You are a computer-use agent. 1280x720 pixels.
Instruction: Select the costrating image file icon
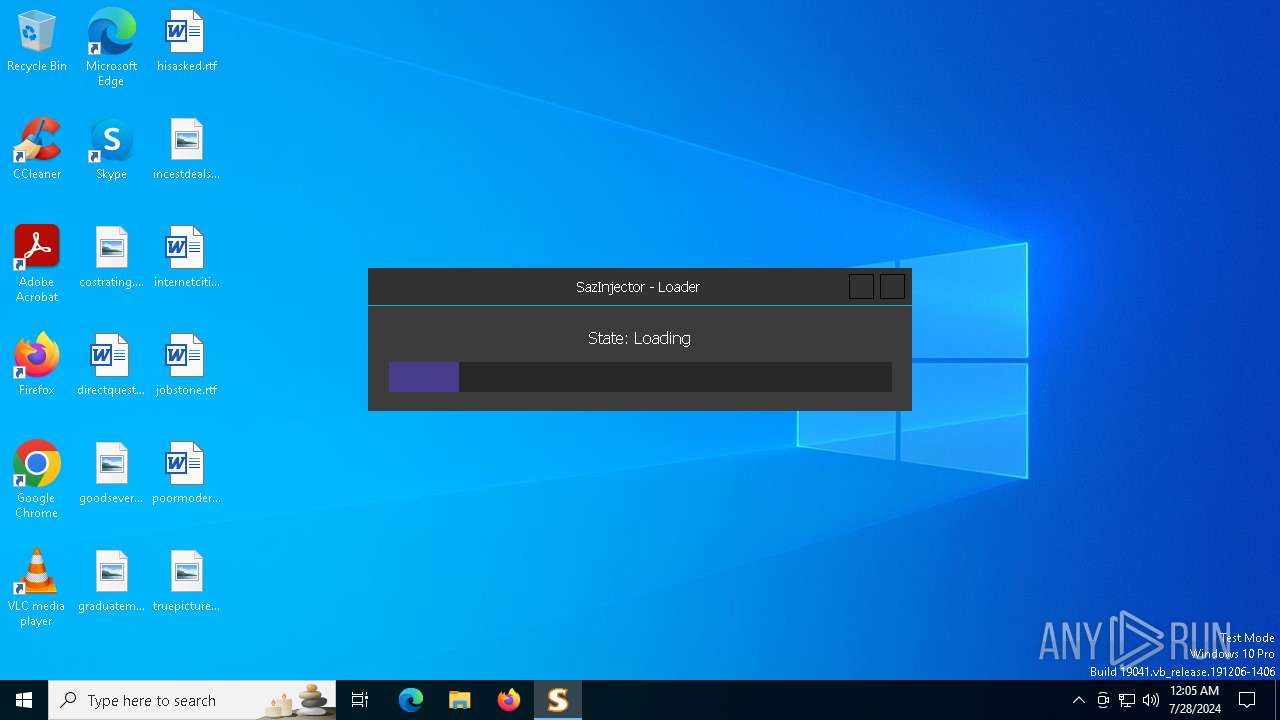tap(111, 258)
